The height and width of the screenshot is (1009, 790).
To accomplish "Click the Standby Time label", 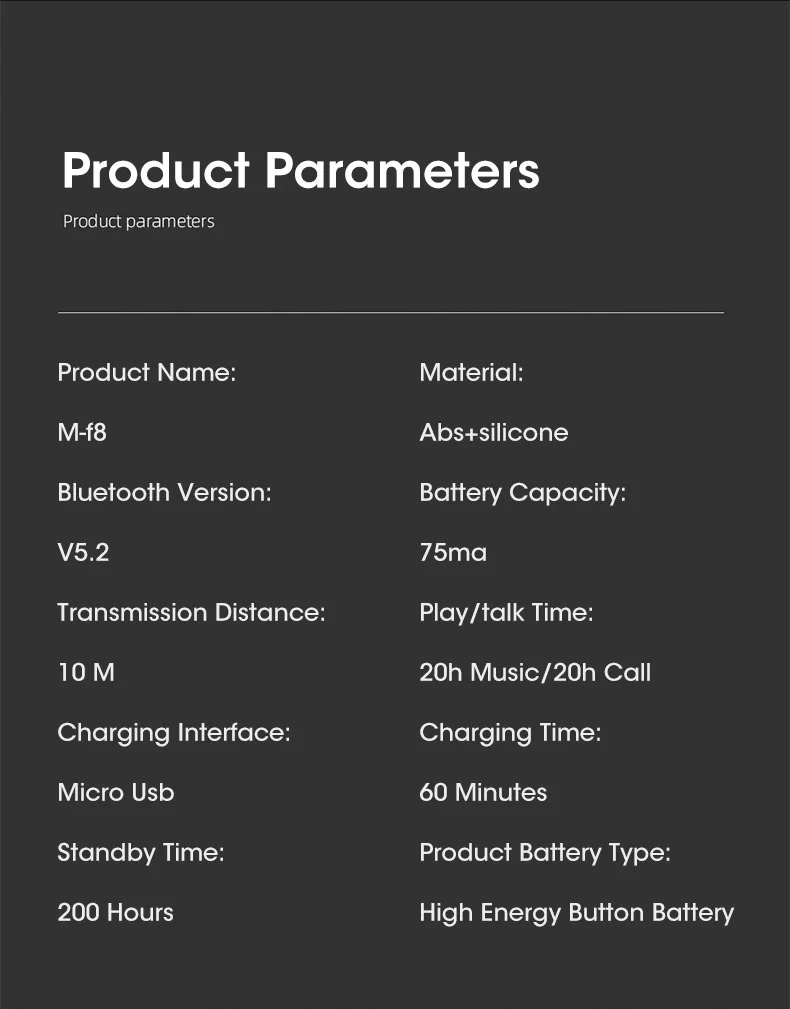I will pyautogui.click(x=141, y=853).
